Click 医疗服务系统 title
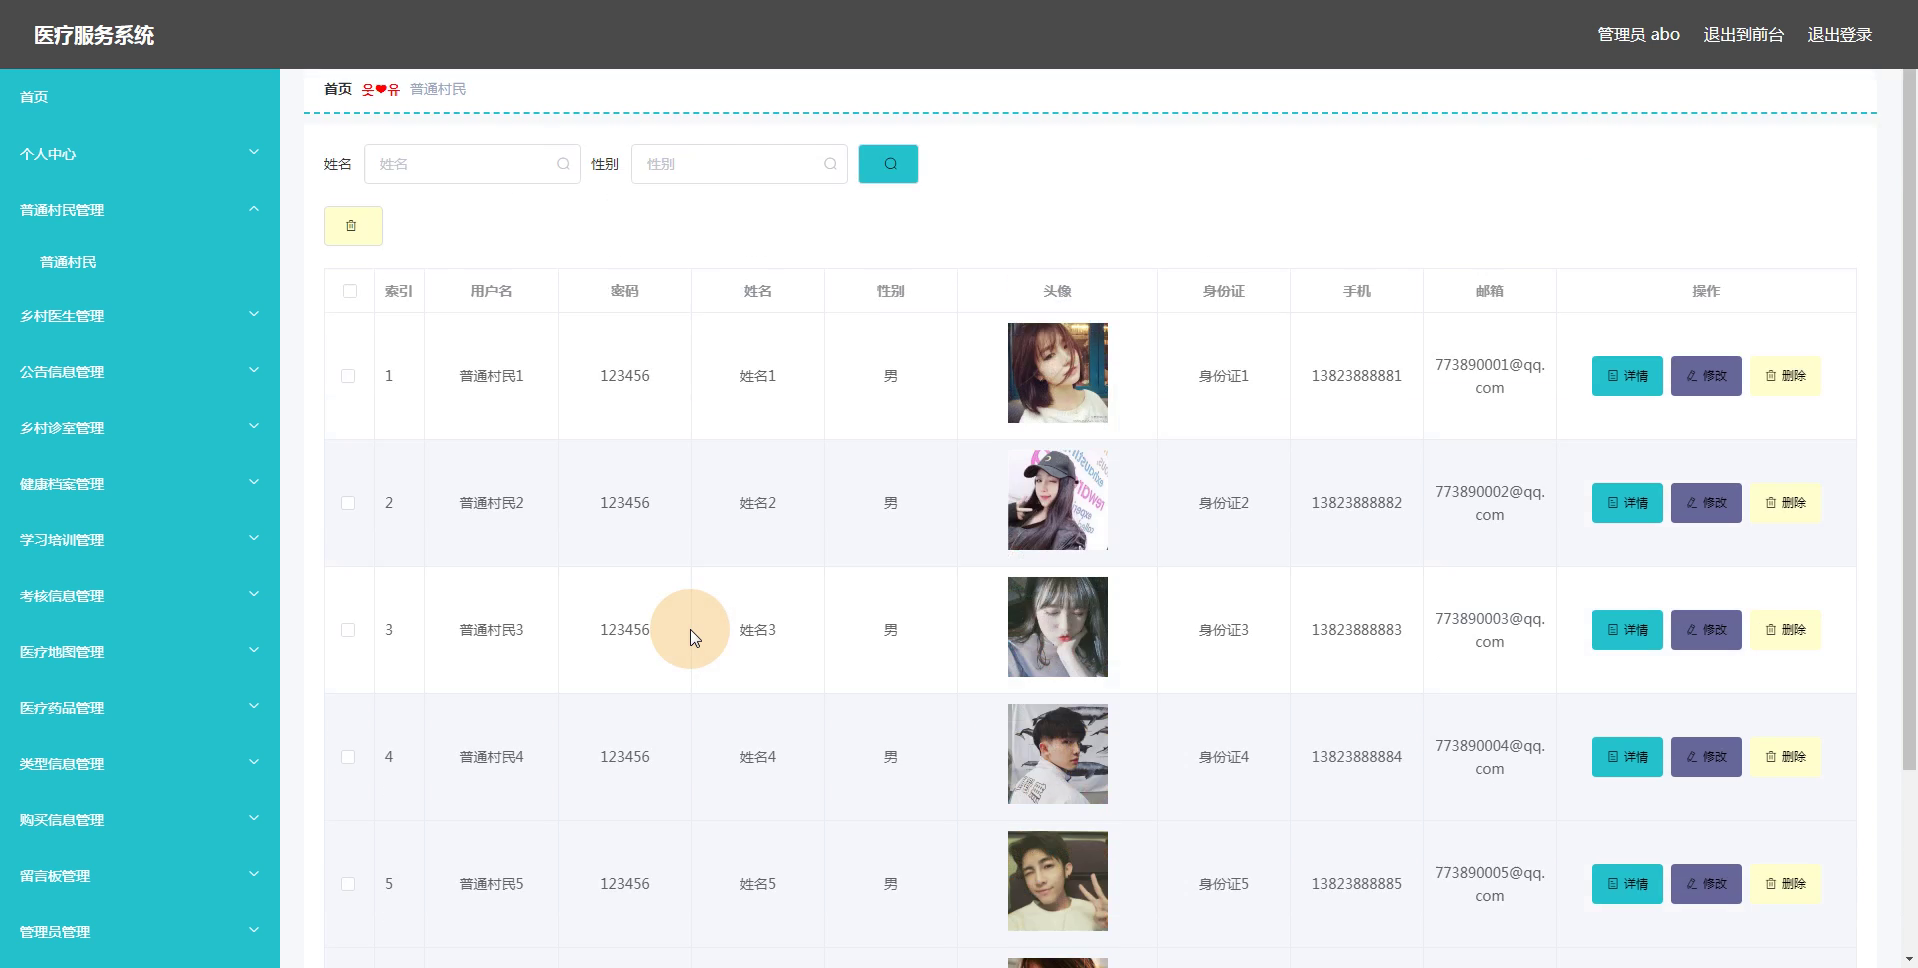This screenshot has width=1918, height=968. pyautogui.click(x=94, y=35)
